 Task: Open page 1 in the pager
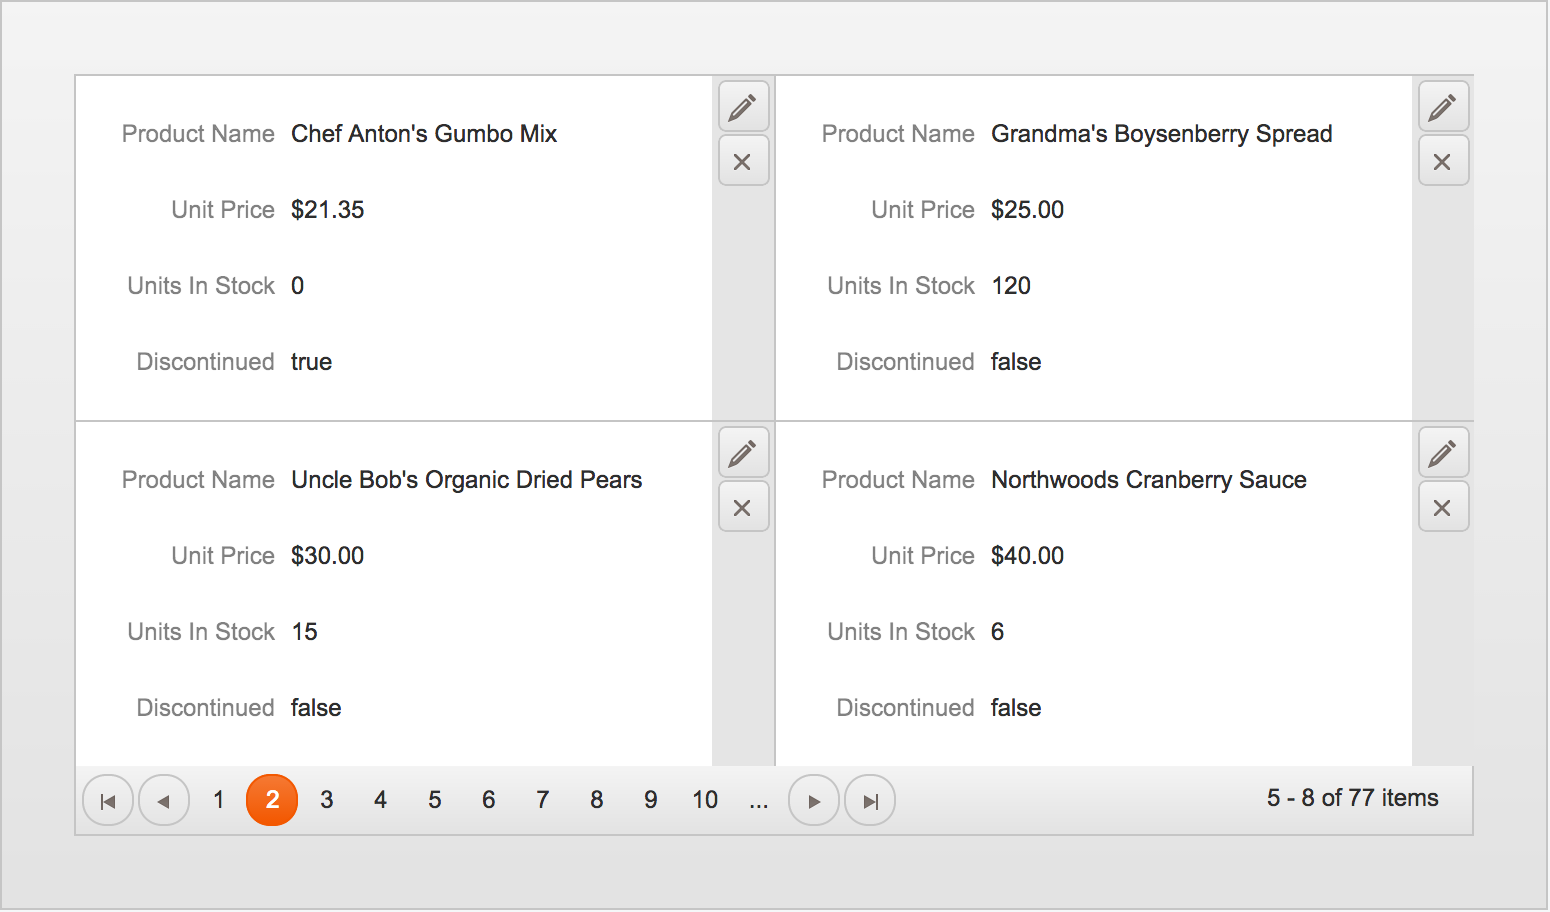pyautogui.click(x=218, y=800)
